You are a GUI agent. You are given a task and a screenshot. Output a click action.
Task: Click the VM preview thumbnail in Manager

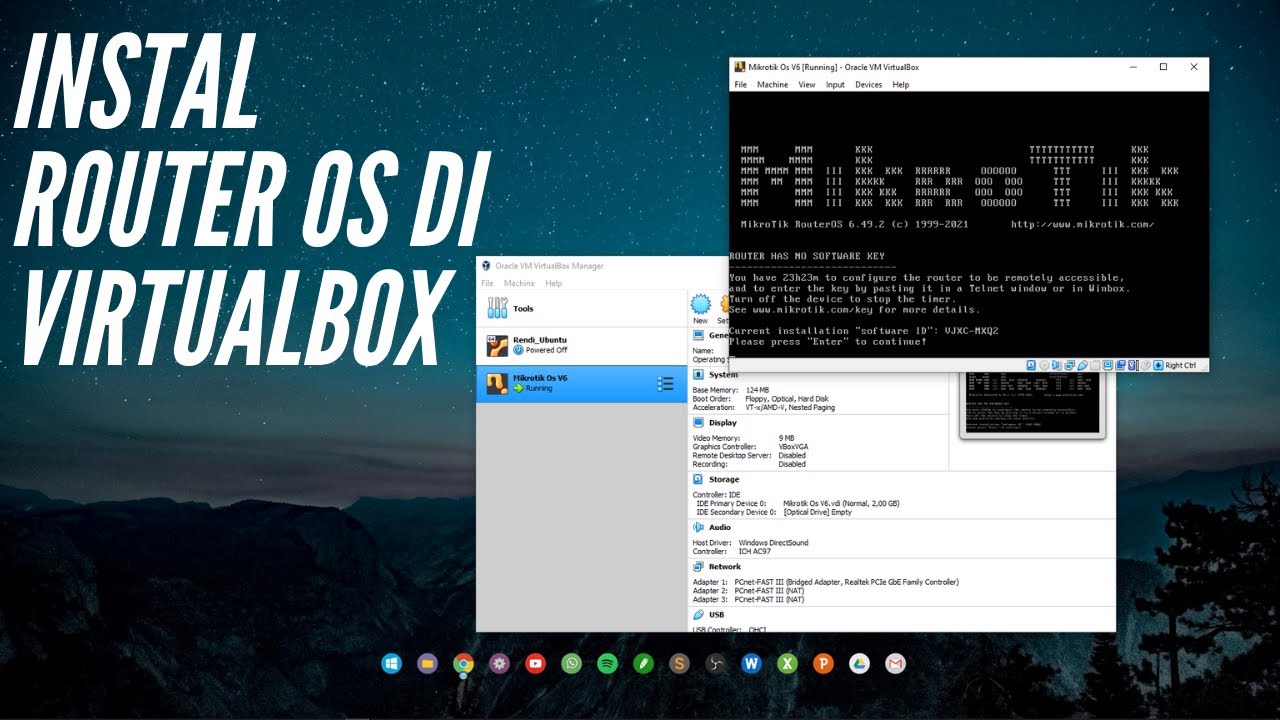point(1031,405)
